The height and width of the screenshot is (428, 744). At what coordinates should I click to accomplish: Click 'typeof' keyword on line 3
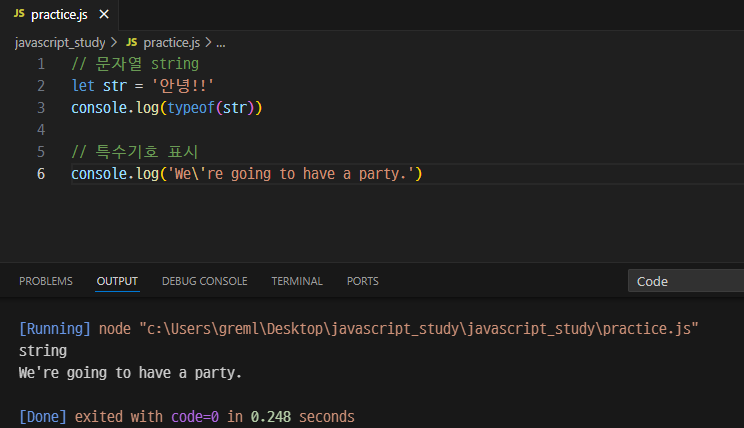191,108
